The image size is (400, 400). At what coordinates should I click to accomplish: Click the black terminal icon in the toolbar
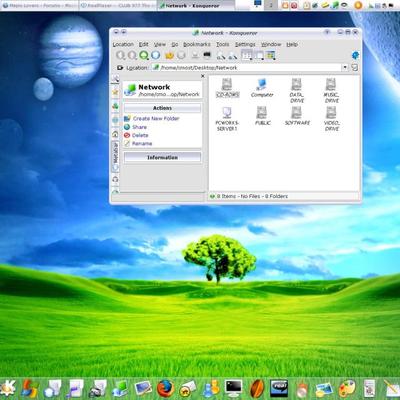207,55
